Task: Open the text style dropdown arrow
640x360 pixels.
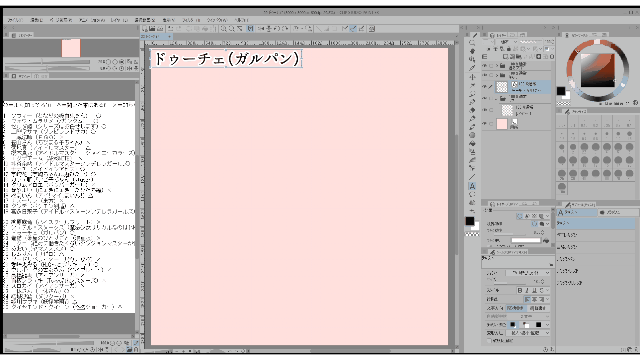Action: (547, 290)
